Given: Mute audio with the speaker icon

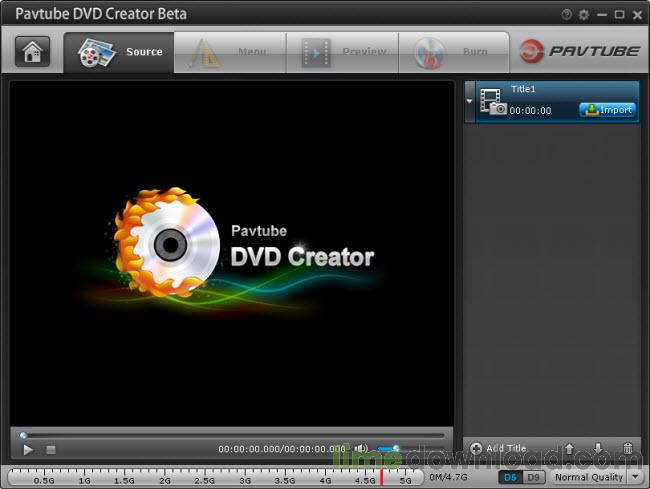Looking at the screenshot, I should 361,449.
